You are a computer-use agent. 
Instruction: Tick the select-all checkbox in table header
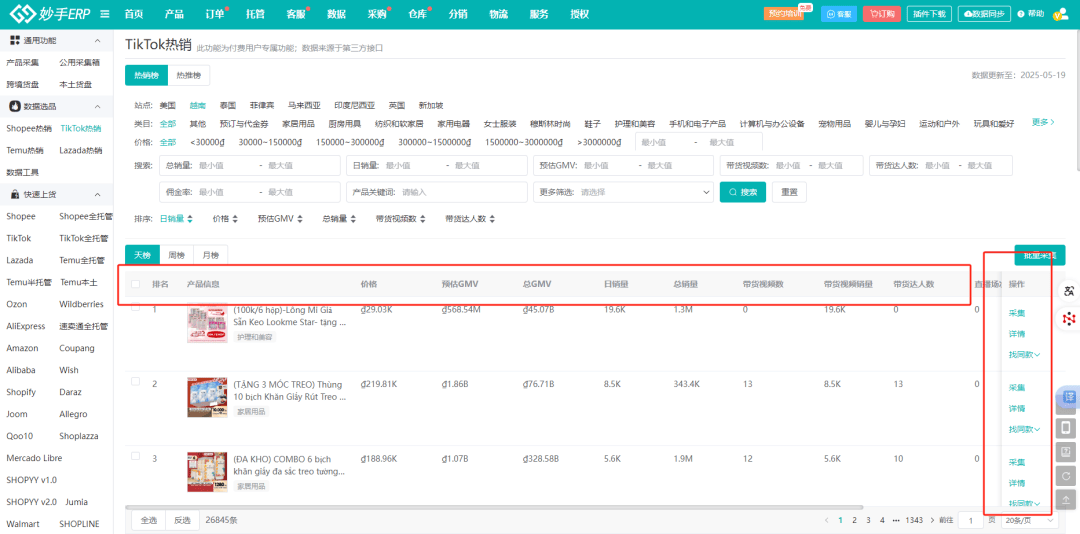(135, 284)
